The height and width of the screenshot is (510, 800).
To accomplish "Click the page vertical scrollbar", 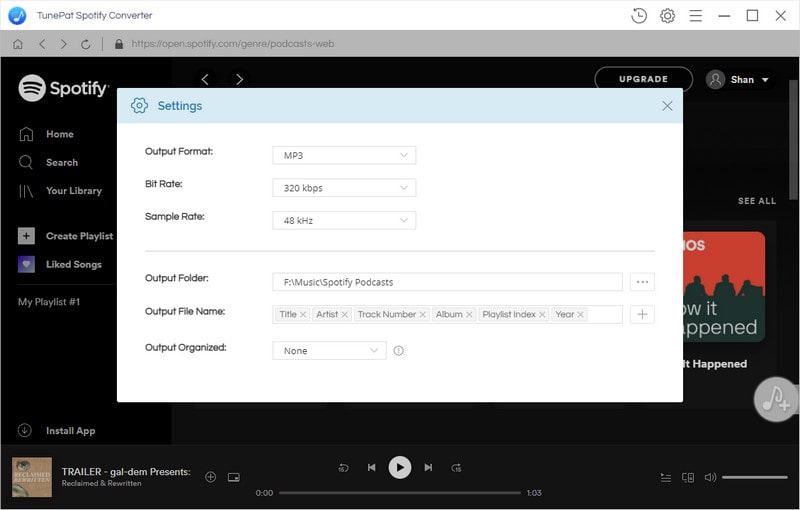I will [793, 140].
